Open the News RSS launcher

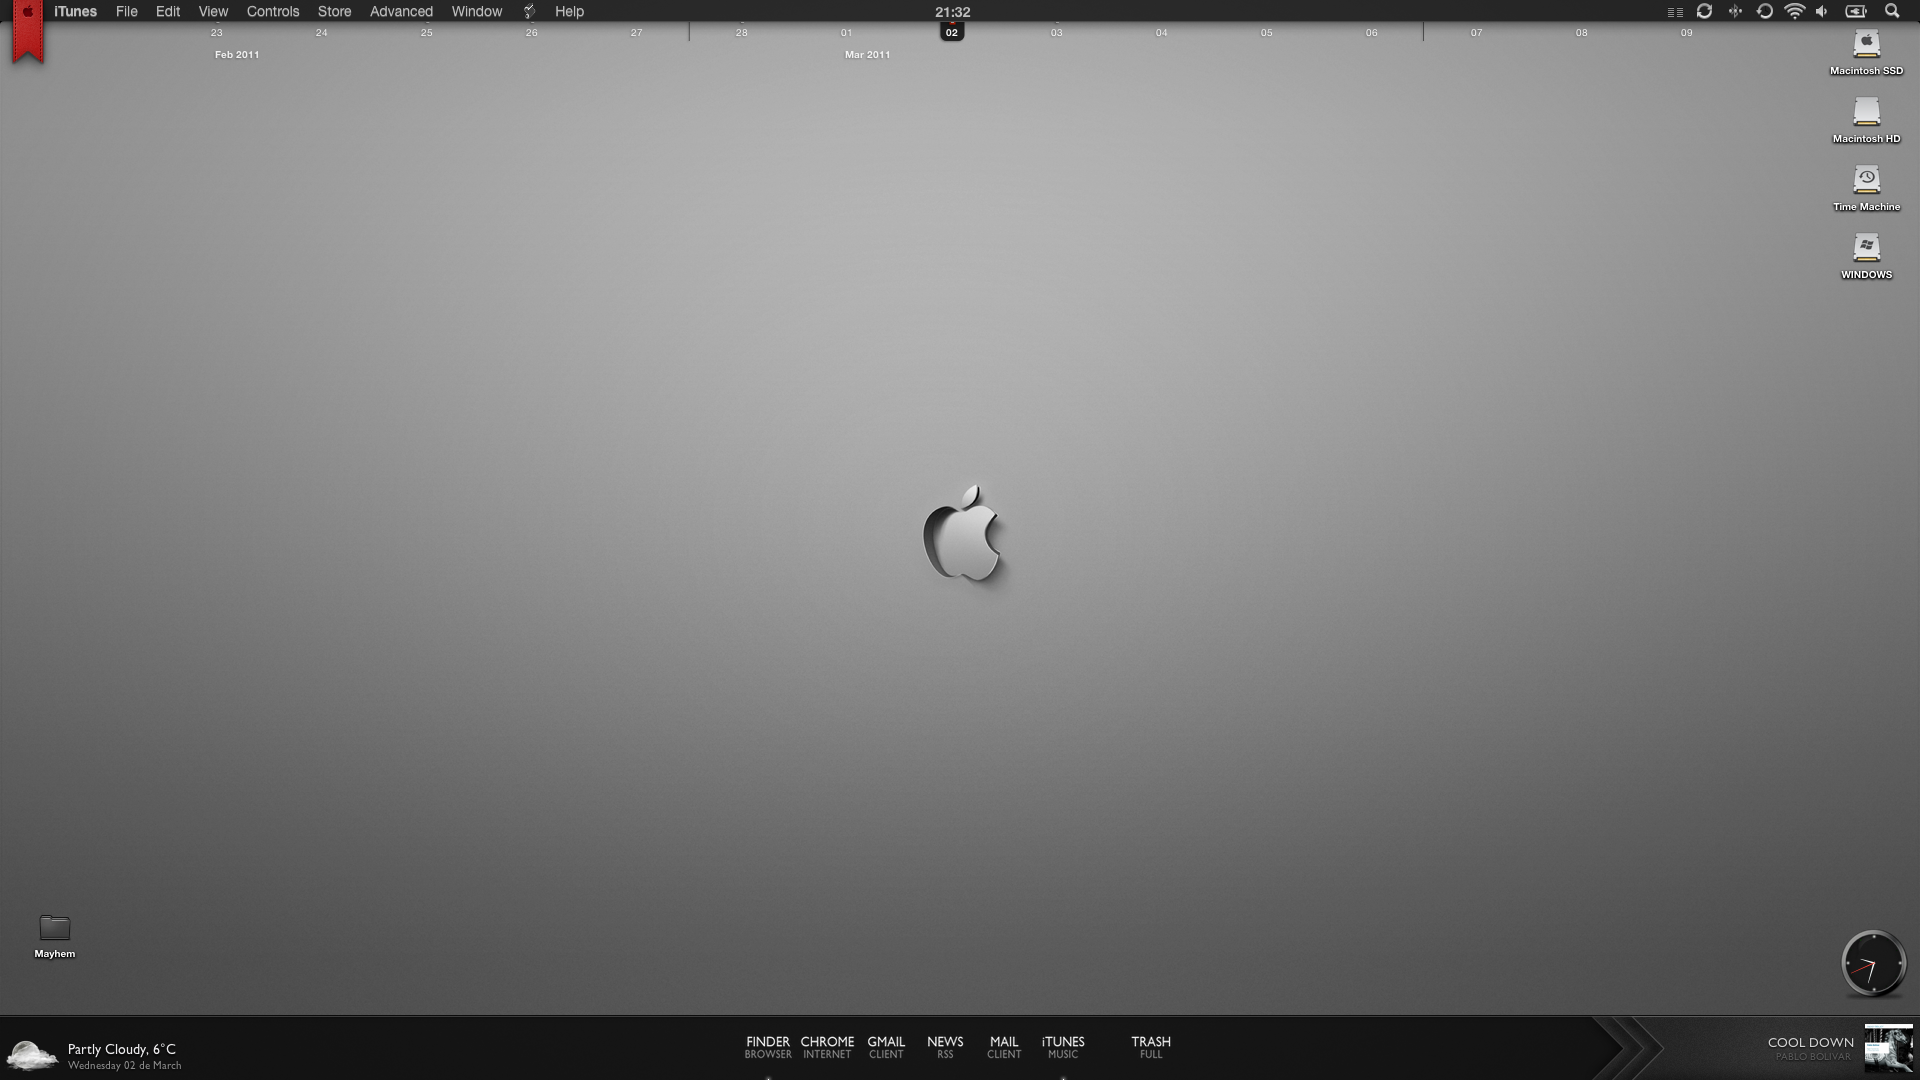[x=945, y=1047]
